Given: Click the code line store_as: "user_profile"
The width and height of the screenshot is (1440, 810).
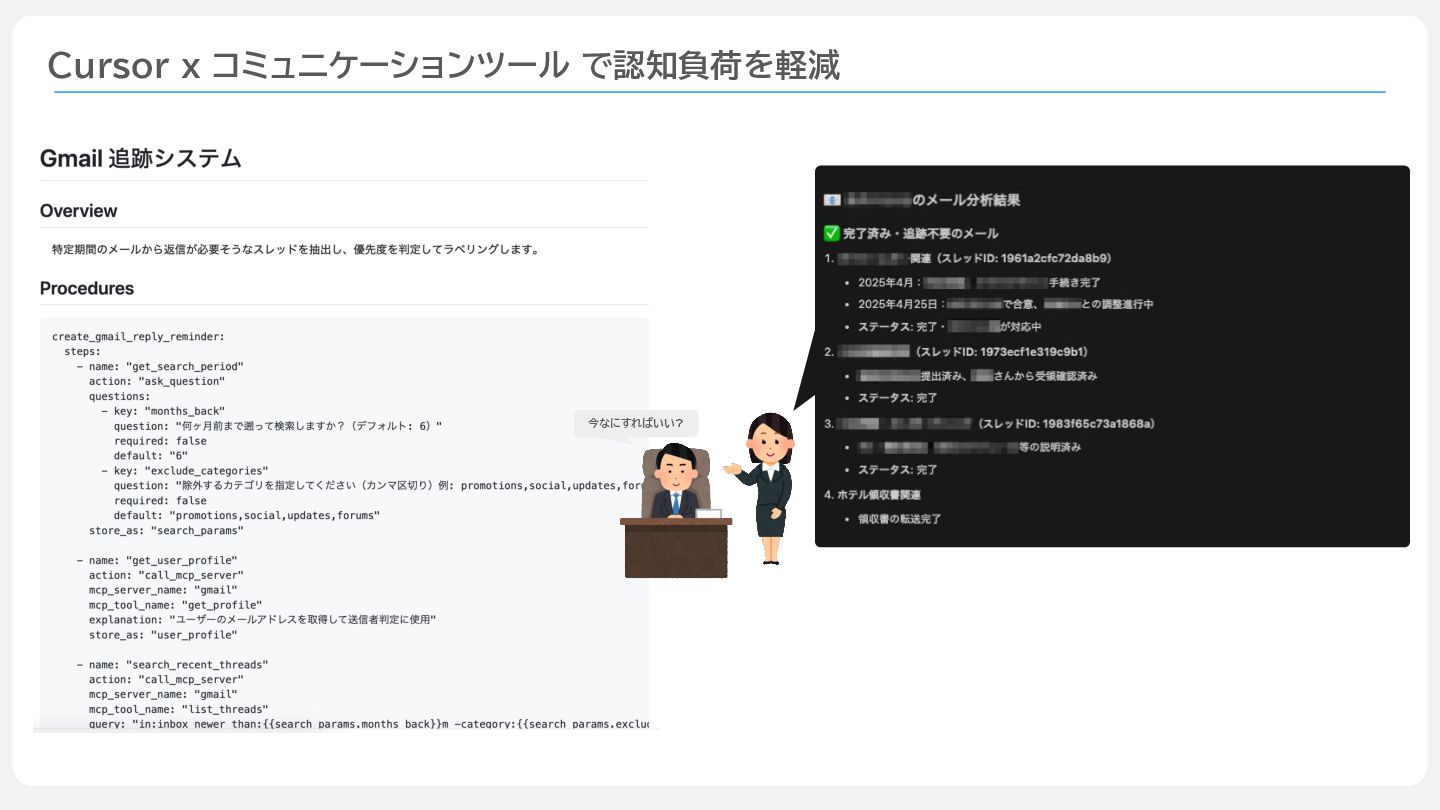Looking at the screenshot, I should (x=163, y=635).
